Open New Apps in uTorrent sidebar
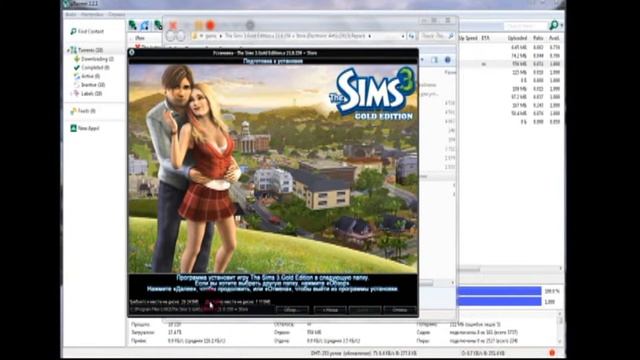 click(84, 128)
